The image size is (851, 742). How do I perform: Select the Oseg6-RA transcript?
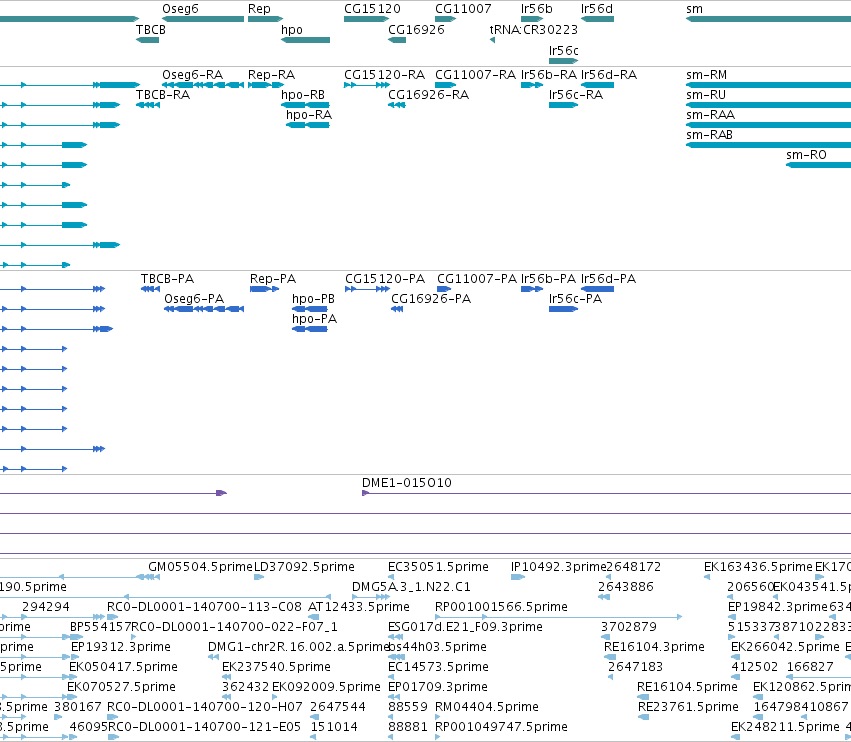point(203,85)
